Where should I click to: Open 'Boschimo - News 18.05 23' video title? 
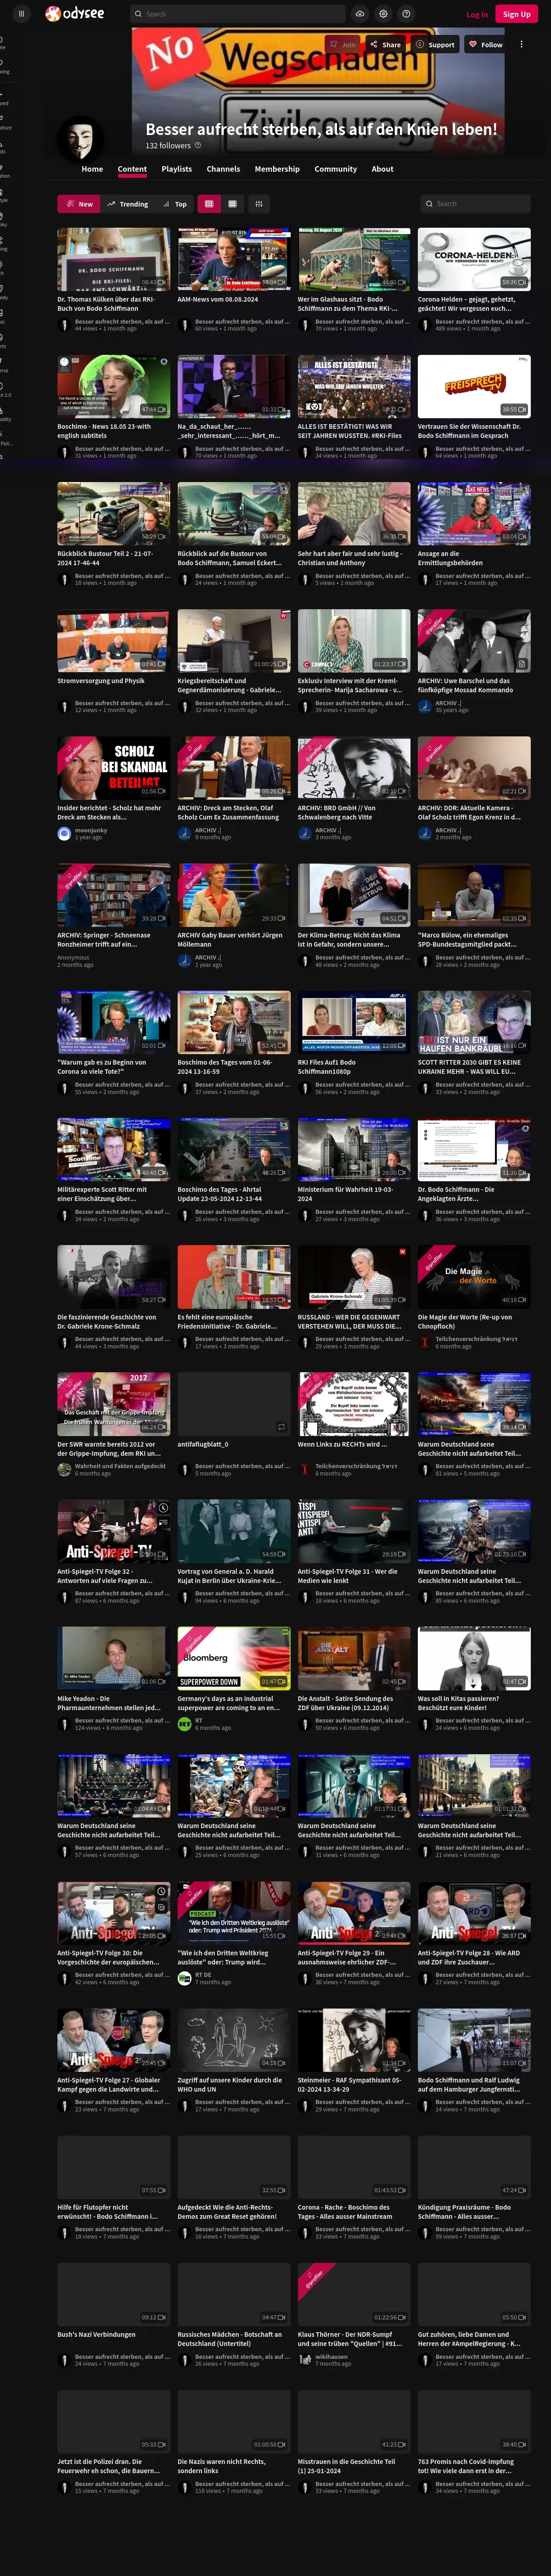pyautogui.click(x=104, y=431)
